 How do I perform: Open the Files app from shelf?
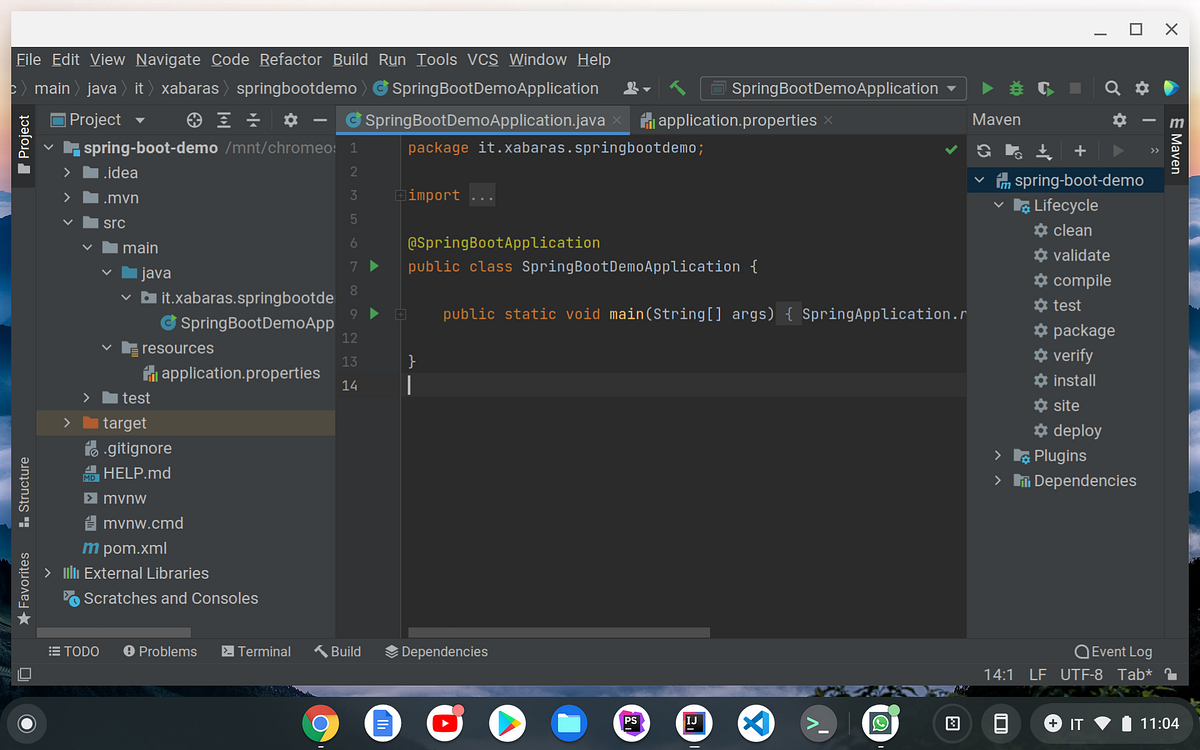tap(569, 723)
